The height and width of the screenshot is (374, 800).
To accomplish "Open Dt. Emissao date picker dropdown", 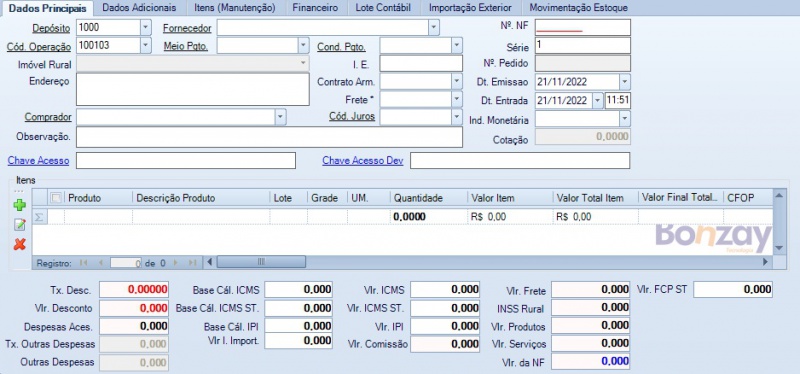I will tap(625, 82).
